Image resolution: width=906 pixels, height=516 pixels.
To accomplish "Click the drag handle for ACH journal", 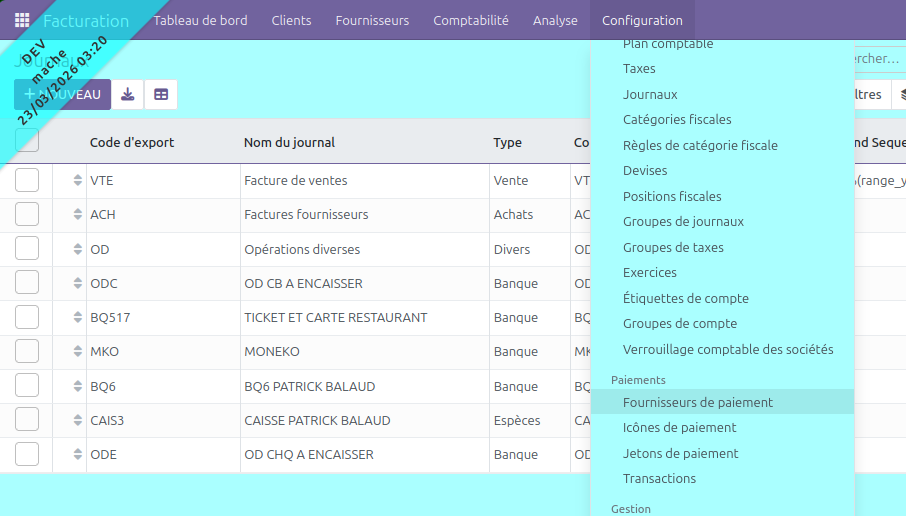I will [x=77, y=215].
